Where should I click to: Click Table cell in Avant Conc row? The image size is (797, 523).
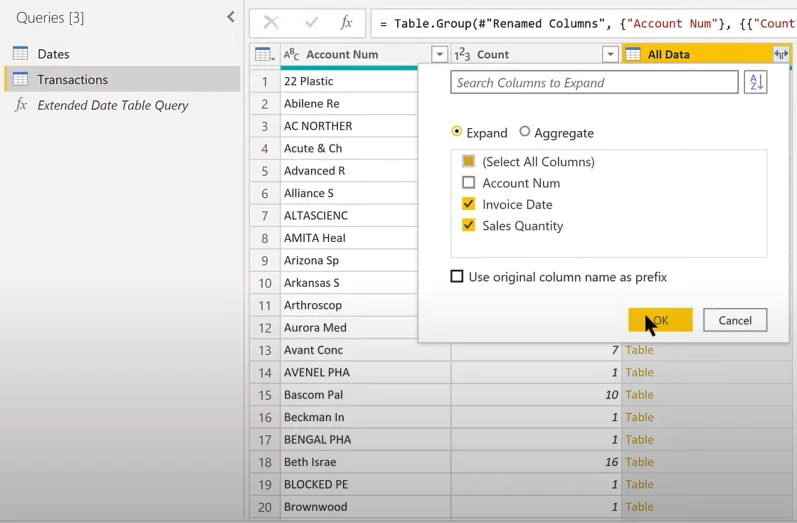tap(706, 350)
